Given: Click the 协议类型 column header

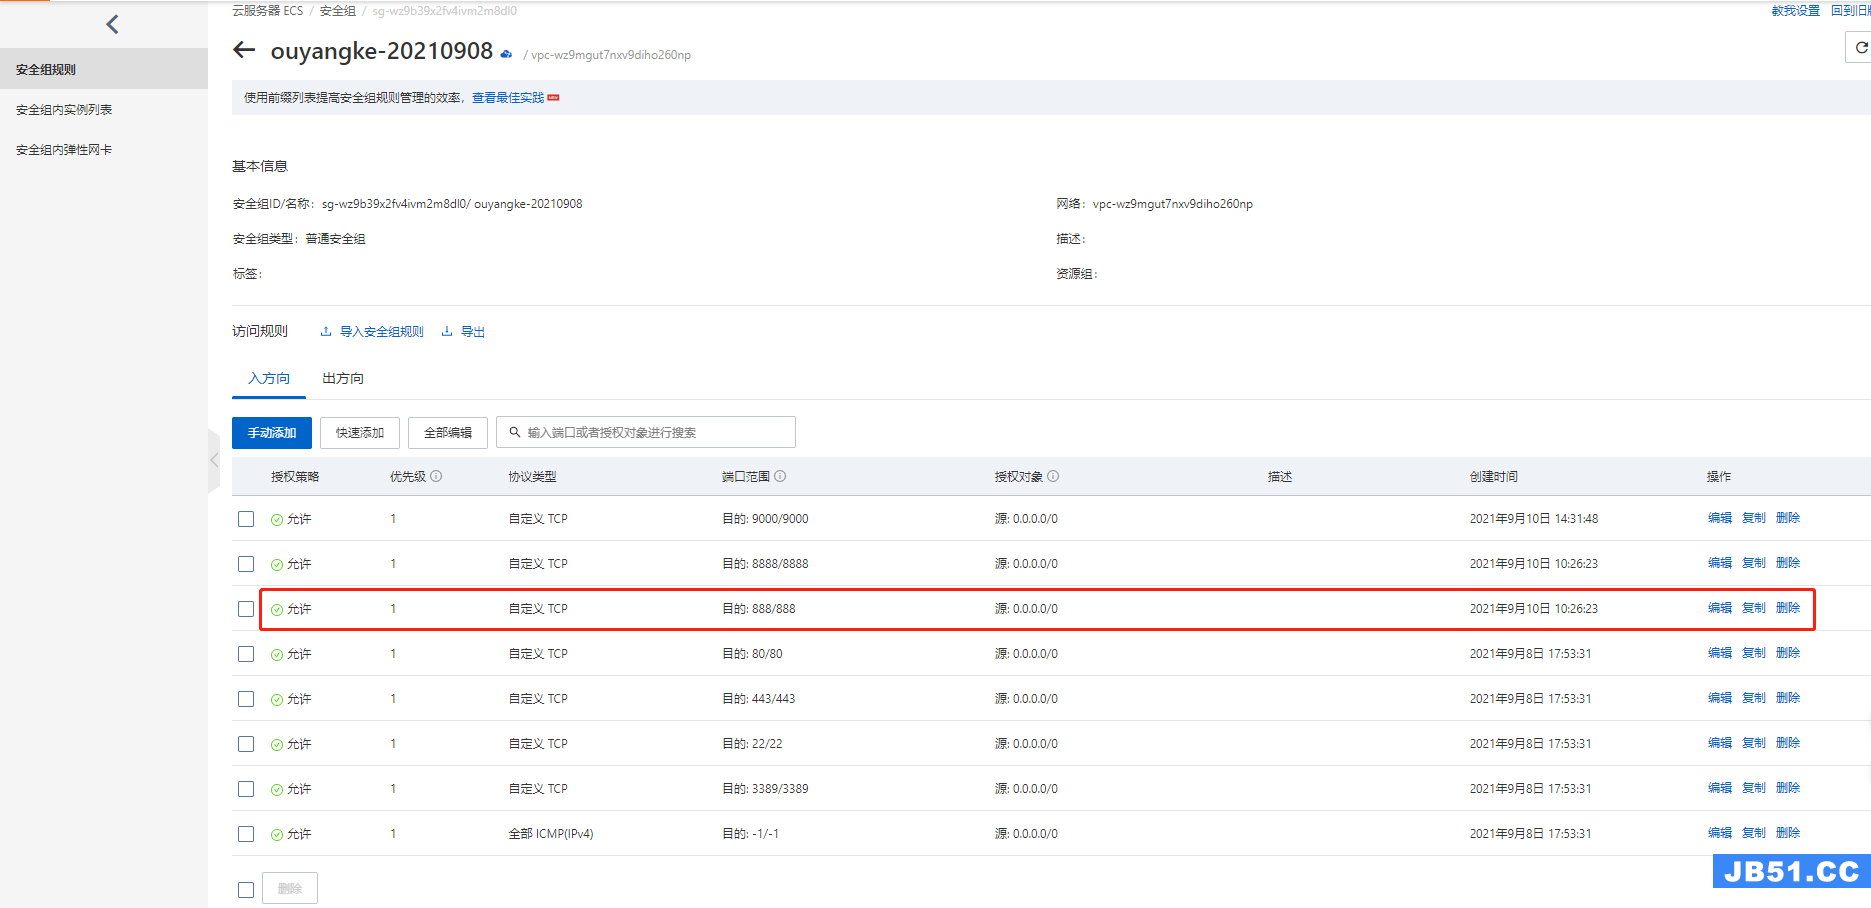Looking at the screenshot, I should click(532, 477).
